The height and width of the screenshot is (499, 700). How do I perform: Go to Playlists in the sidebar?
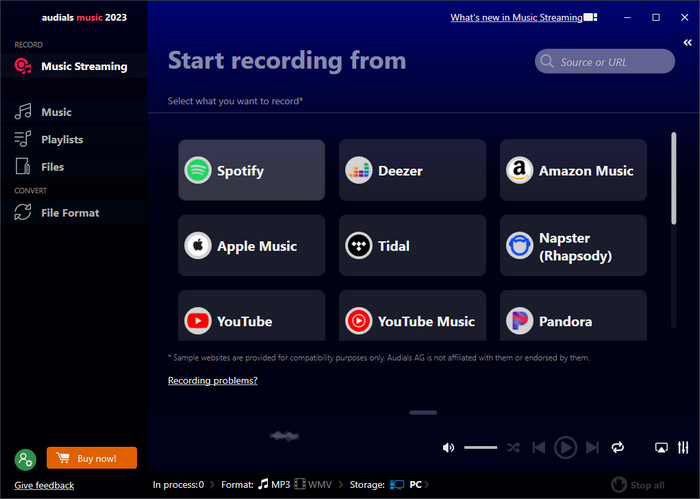tap(74, 139)
